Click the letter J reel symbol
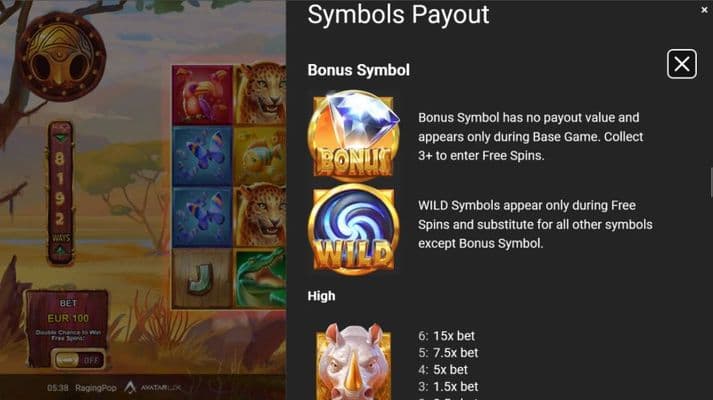The height and width of the screenshot is (400, 713). (x=202, y=278)
